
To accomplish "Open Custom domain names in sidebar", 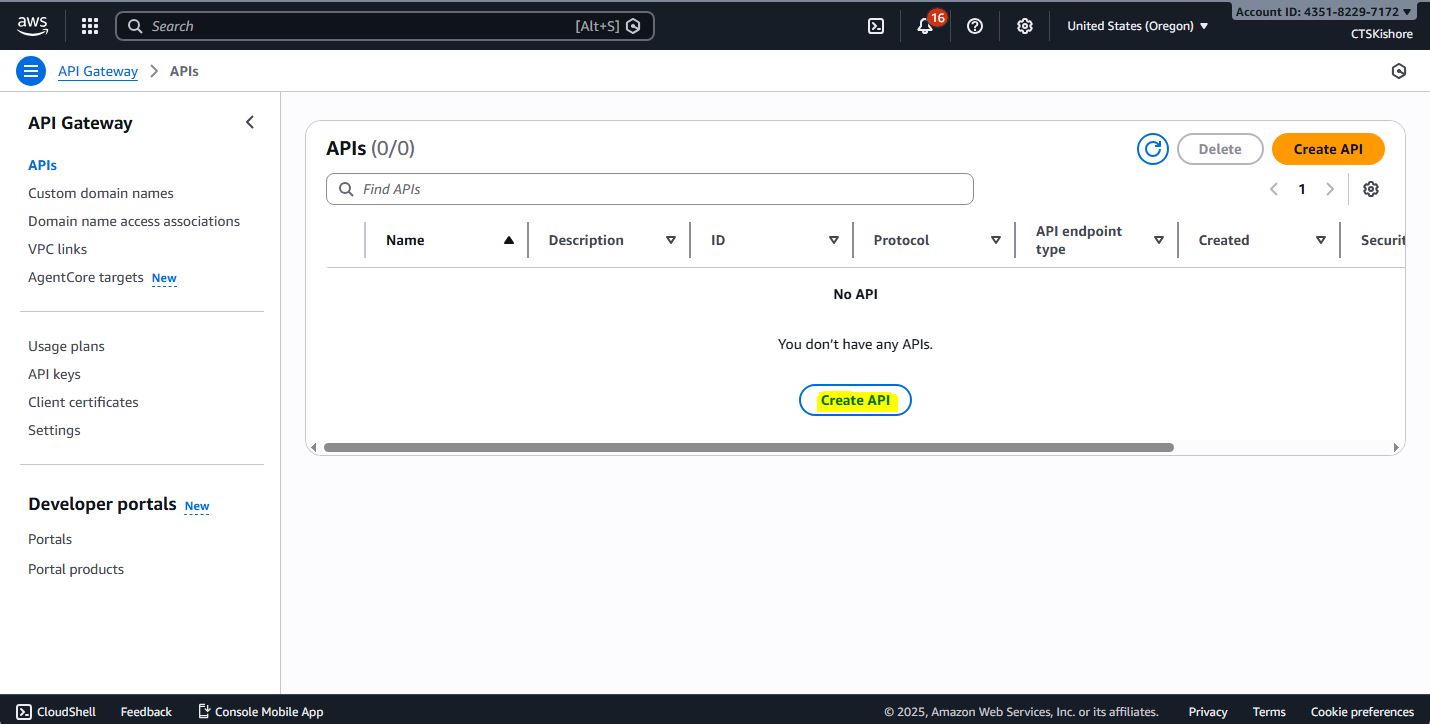I will (101, 193).
